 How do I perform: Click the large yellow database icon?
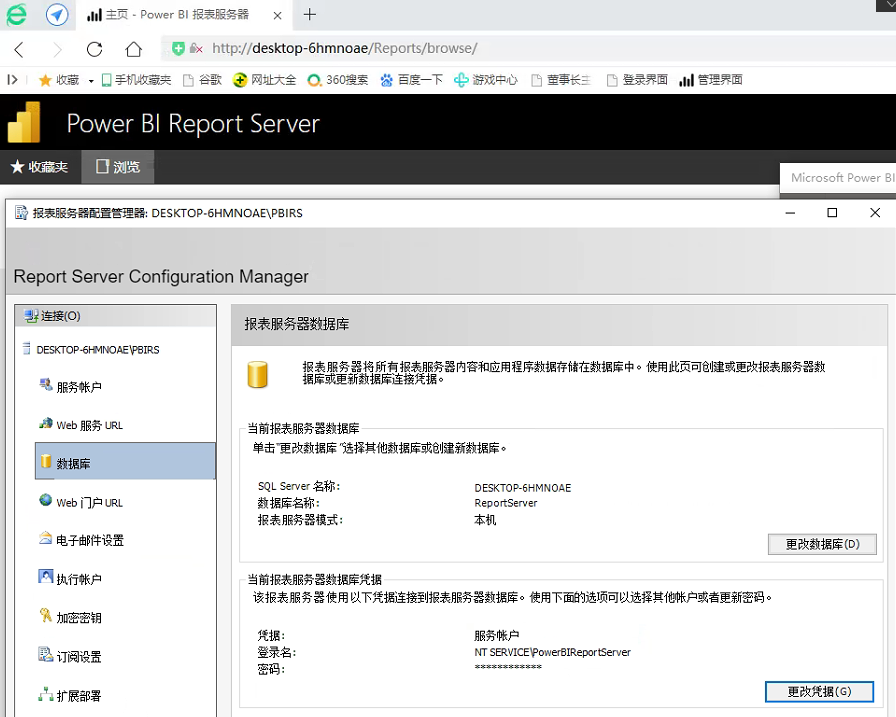click(x=257, y=375)
